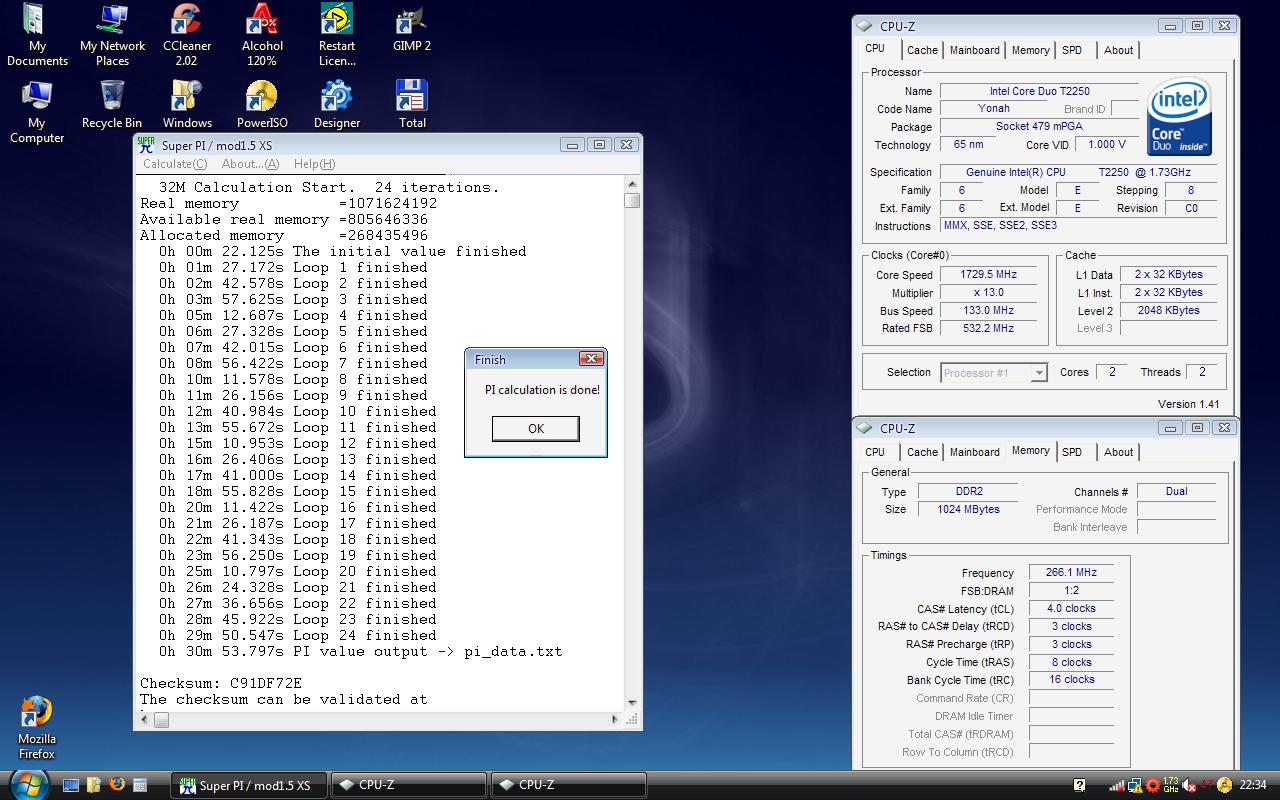Click the gold disc tray icon
The image size is (1280, 800).
1225,785
